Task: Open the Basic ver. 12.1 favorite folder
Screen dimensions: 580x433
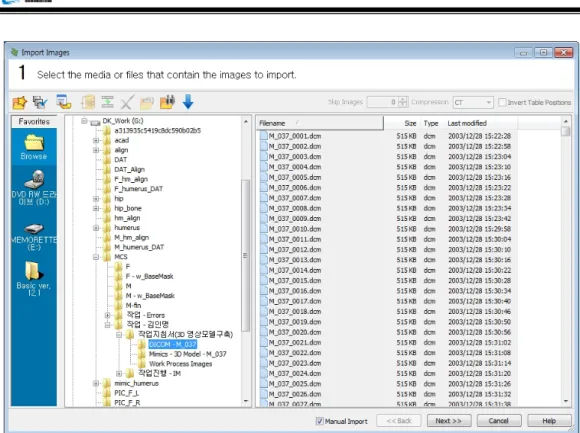Action: click(x=34, y=279)
